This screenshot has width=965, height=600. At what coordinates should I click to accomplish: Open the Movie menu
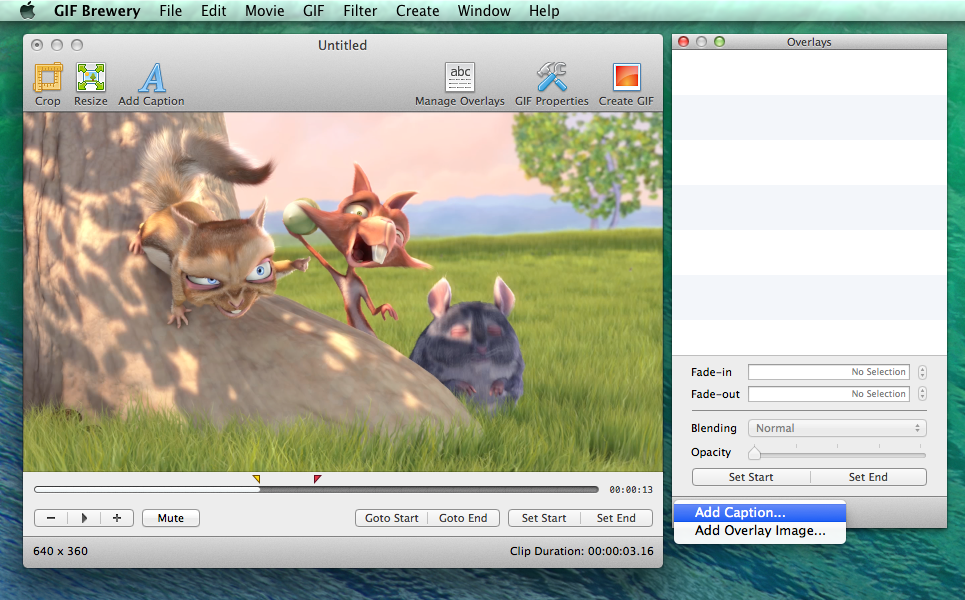265,10
